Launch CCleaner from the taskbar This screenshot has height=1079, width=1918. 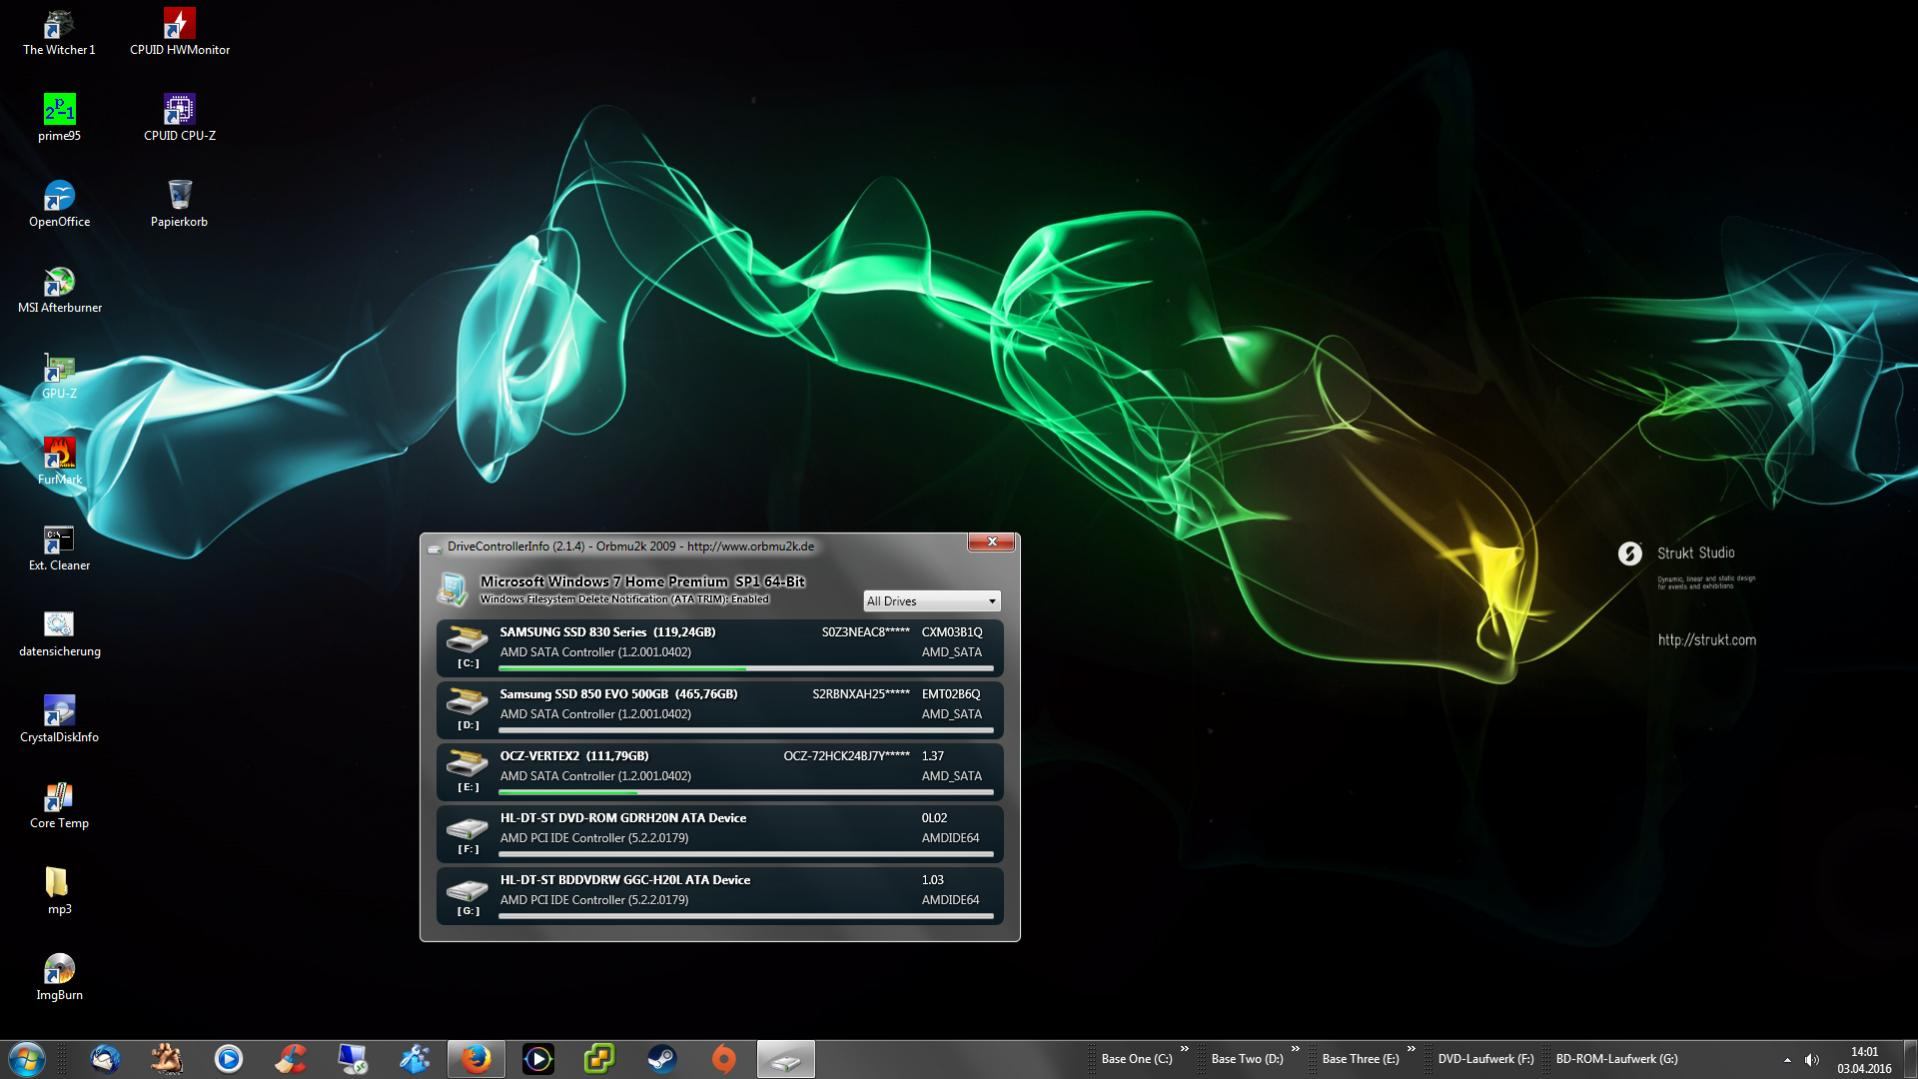coord(291,1059)
